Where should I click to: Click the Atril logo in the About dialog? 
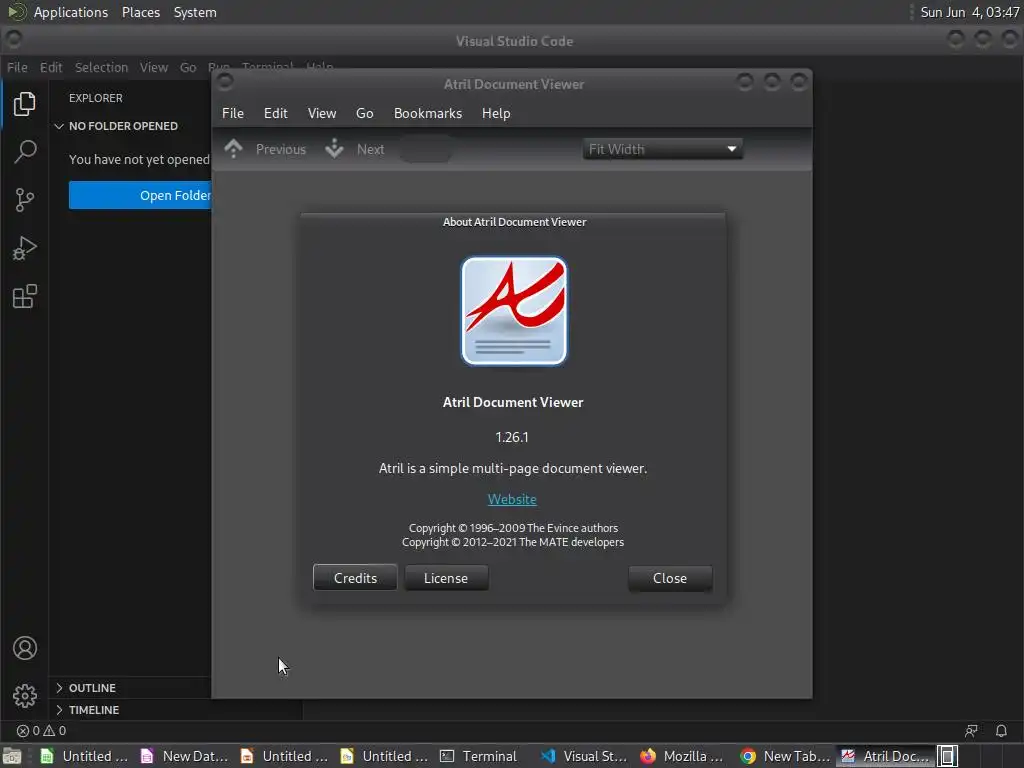(514, 311)
